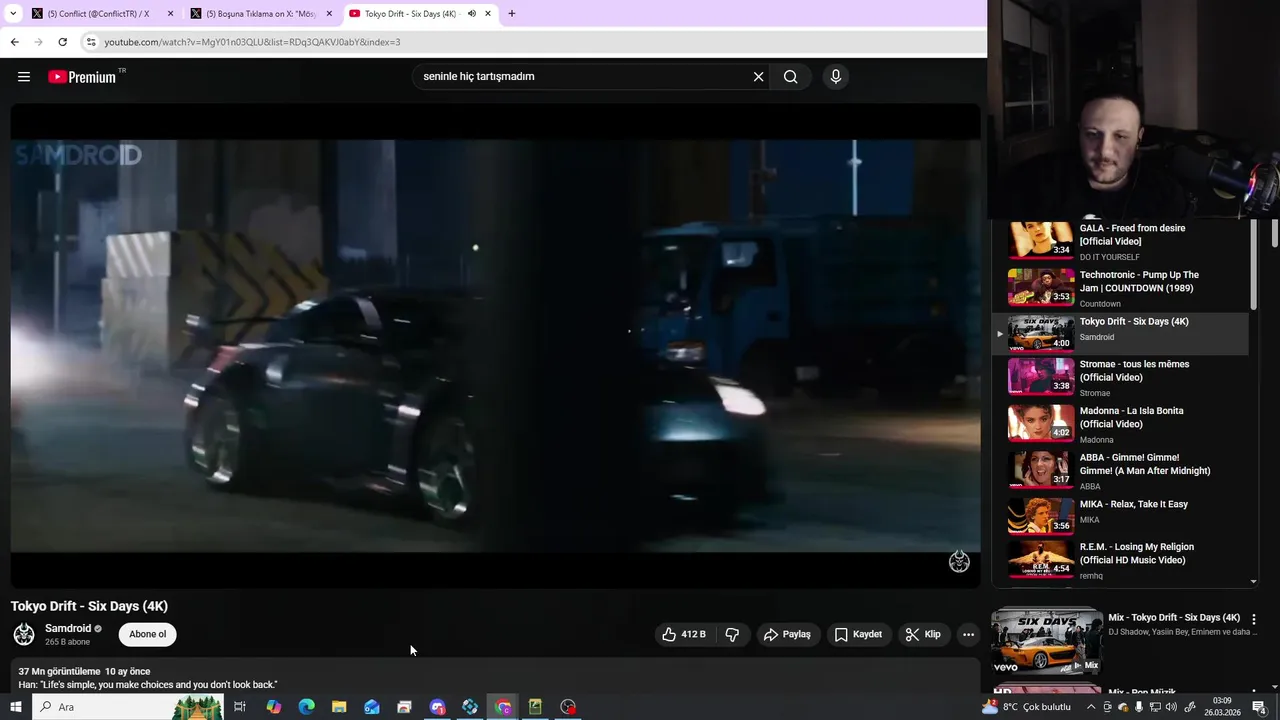Close the Conflict X tab

tap(170, 14)
